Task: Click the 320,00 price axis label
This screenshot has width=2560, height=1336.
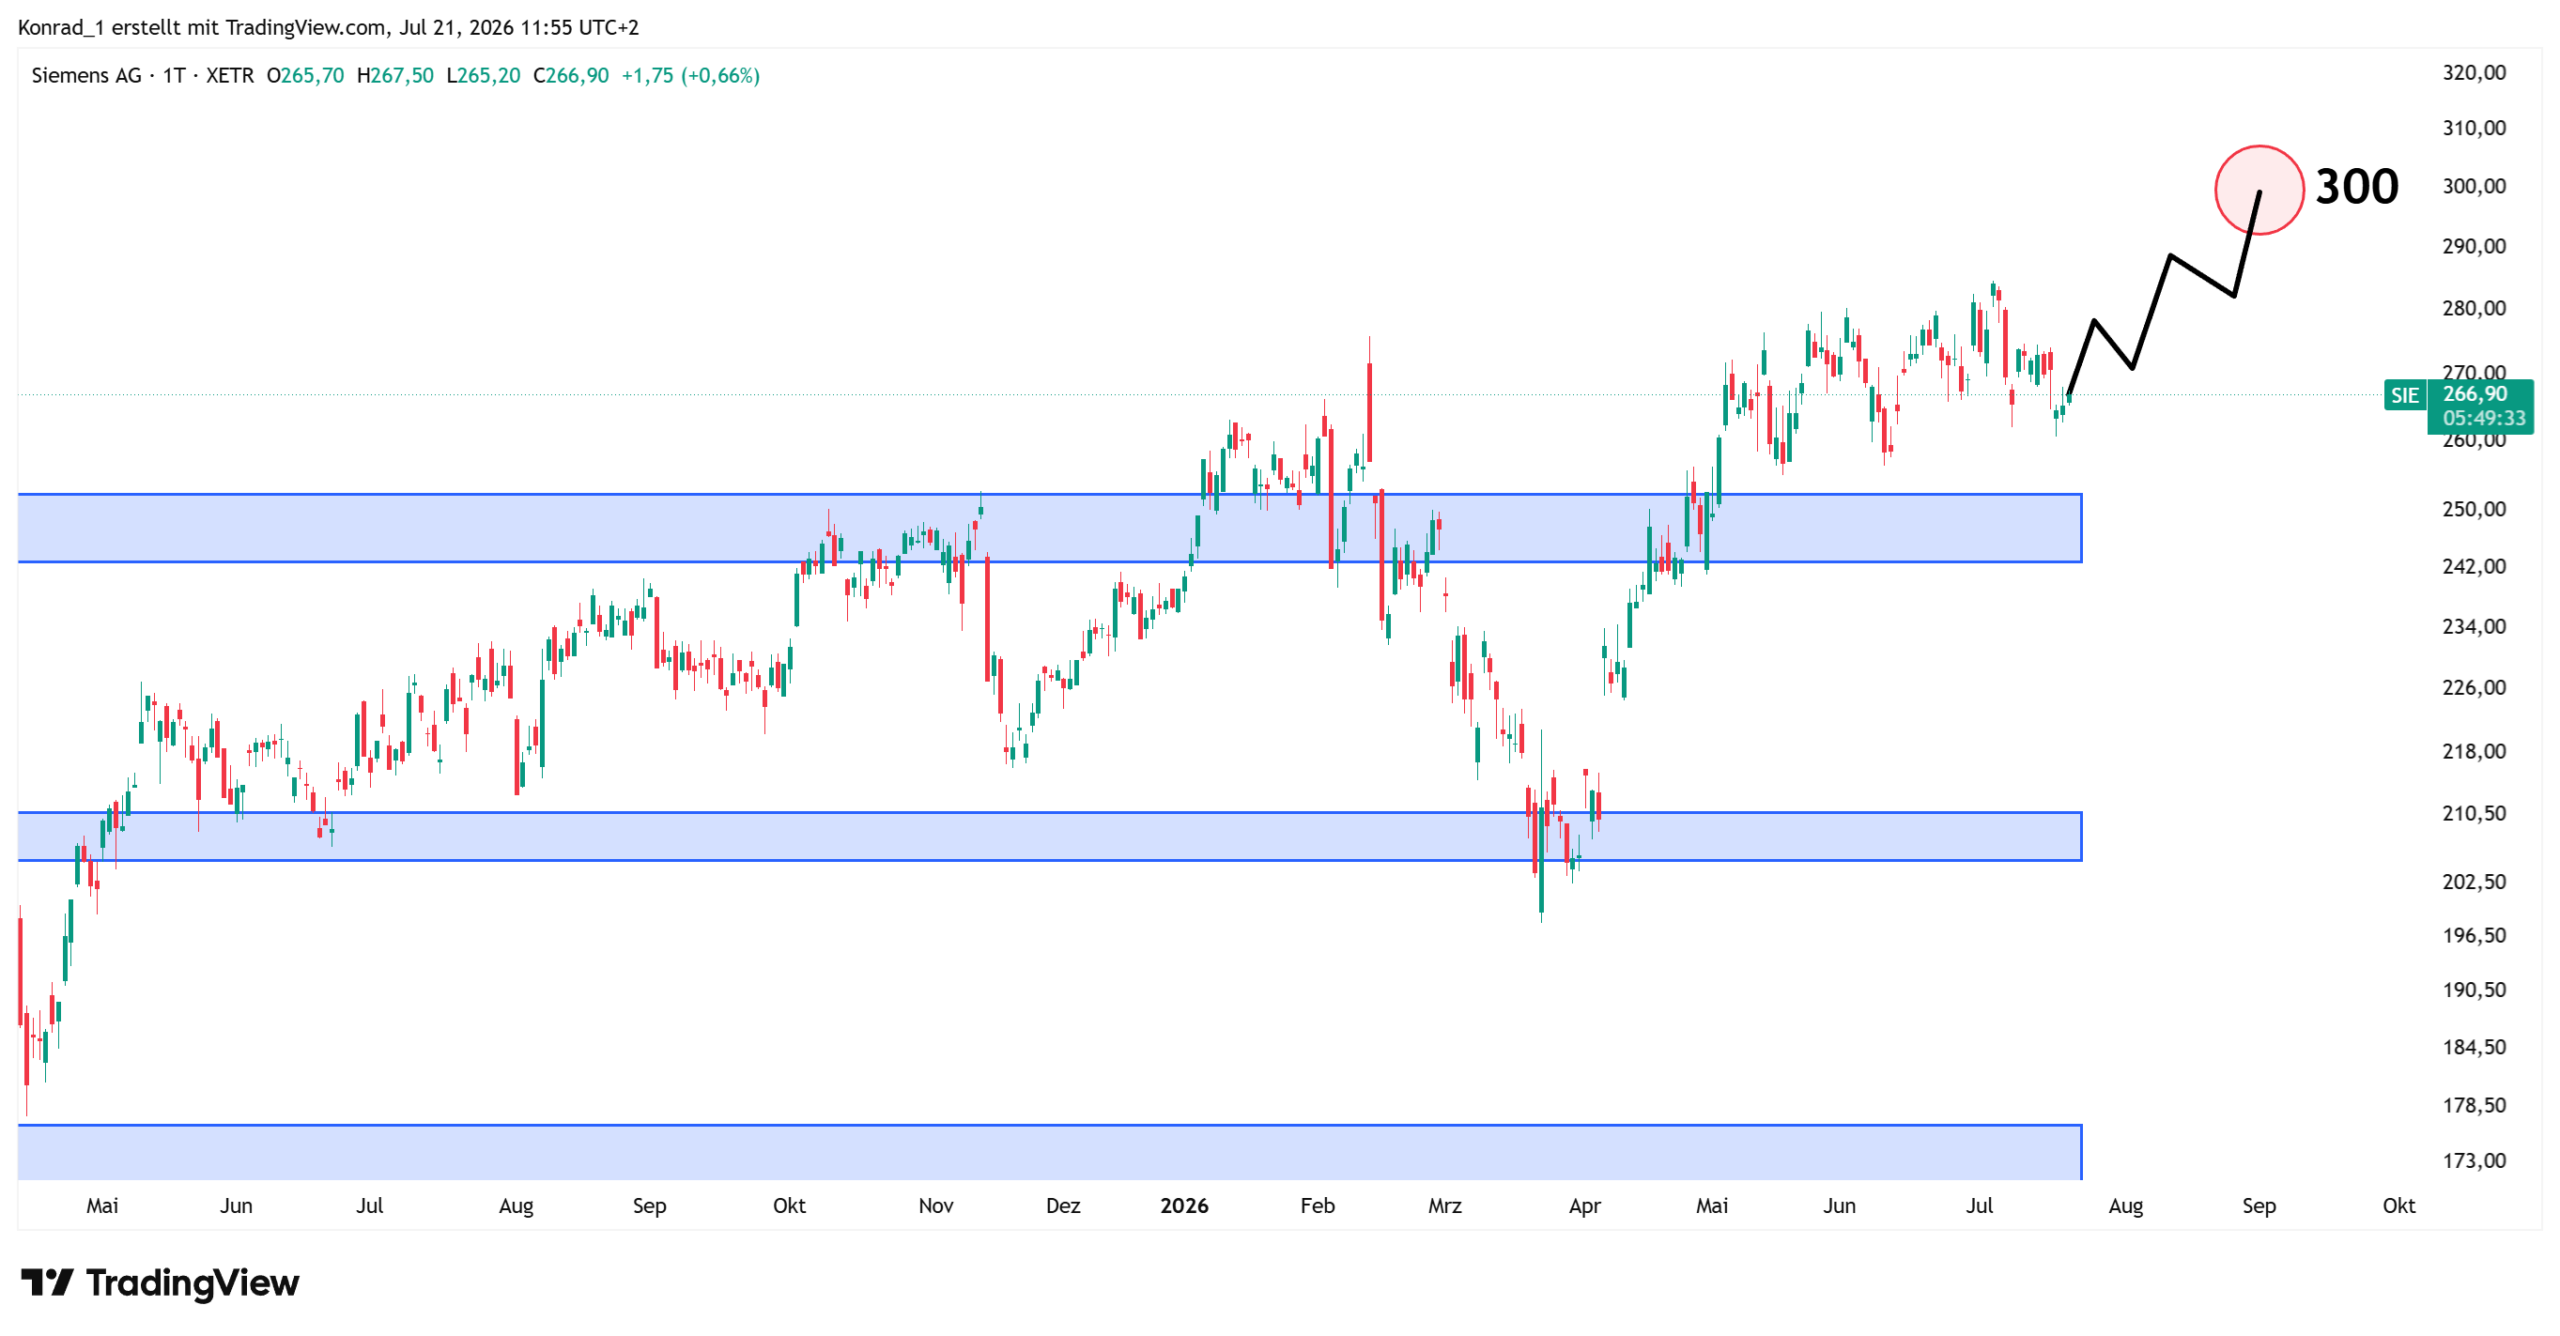Action: (x=2473, y=72)
